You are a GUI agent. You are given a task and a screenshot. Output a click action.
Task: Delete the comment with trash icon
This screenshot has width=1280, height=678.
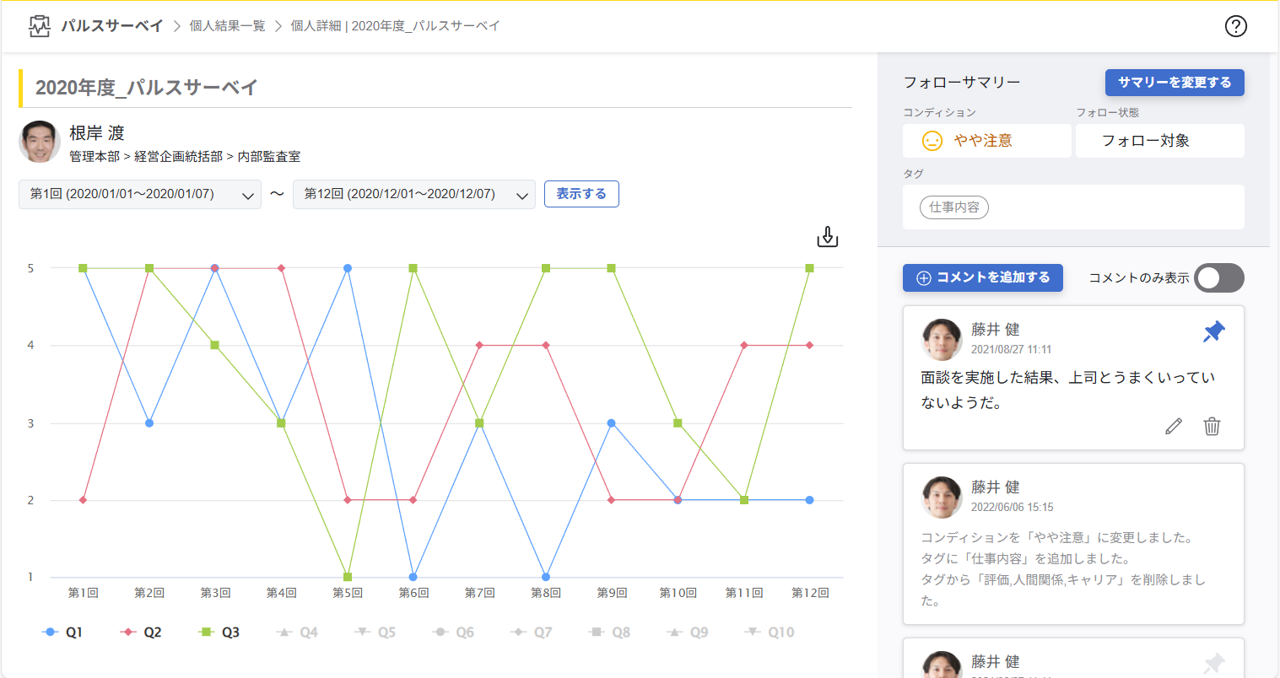pos(1212,427)
